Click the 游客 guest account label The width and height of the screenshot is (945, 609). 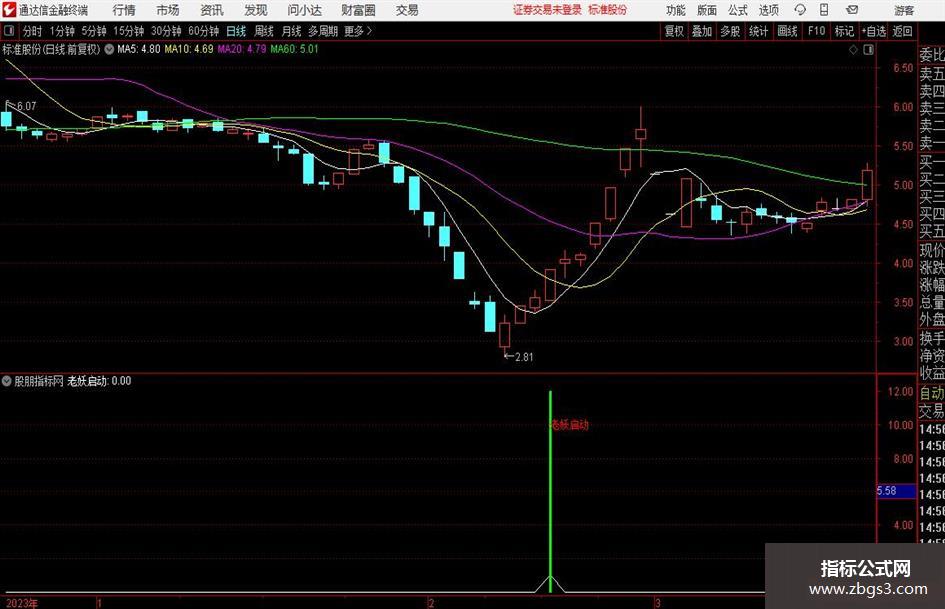click(904, 10)
